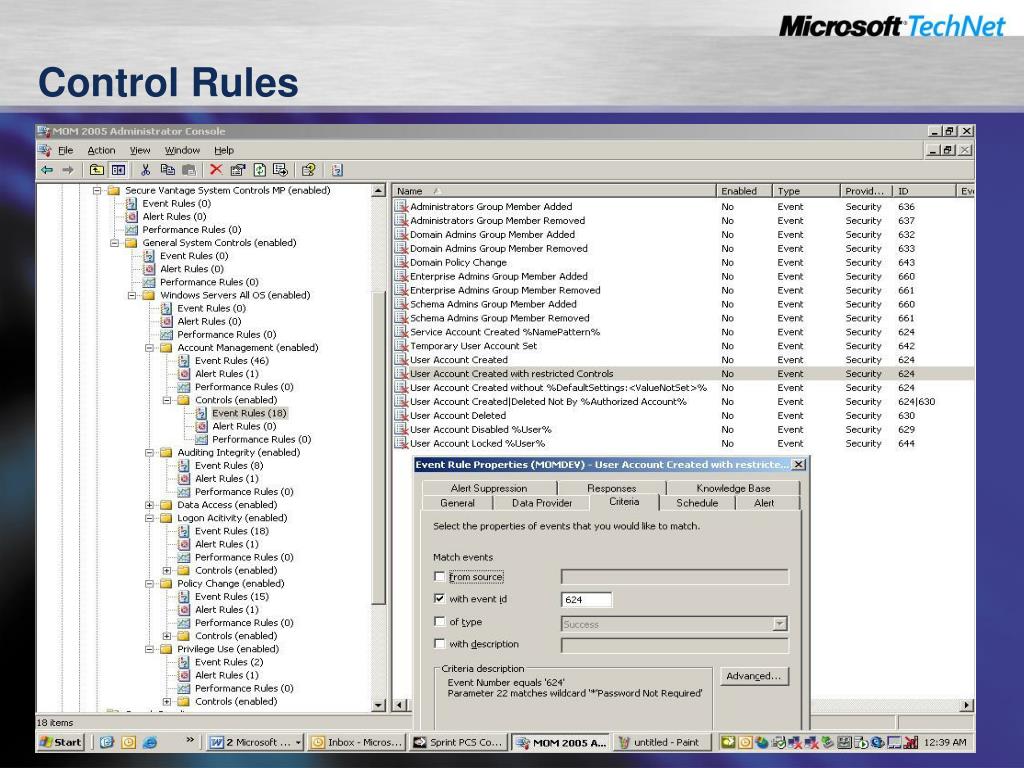The width and height of the screenshot is (1024, 768).
Task: Select the 'User Account Created with restricted Controls' row
Action: pos(683,374)
